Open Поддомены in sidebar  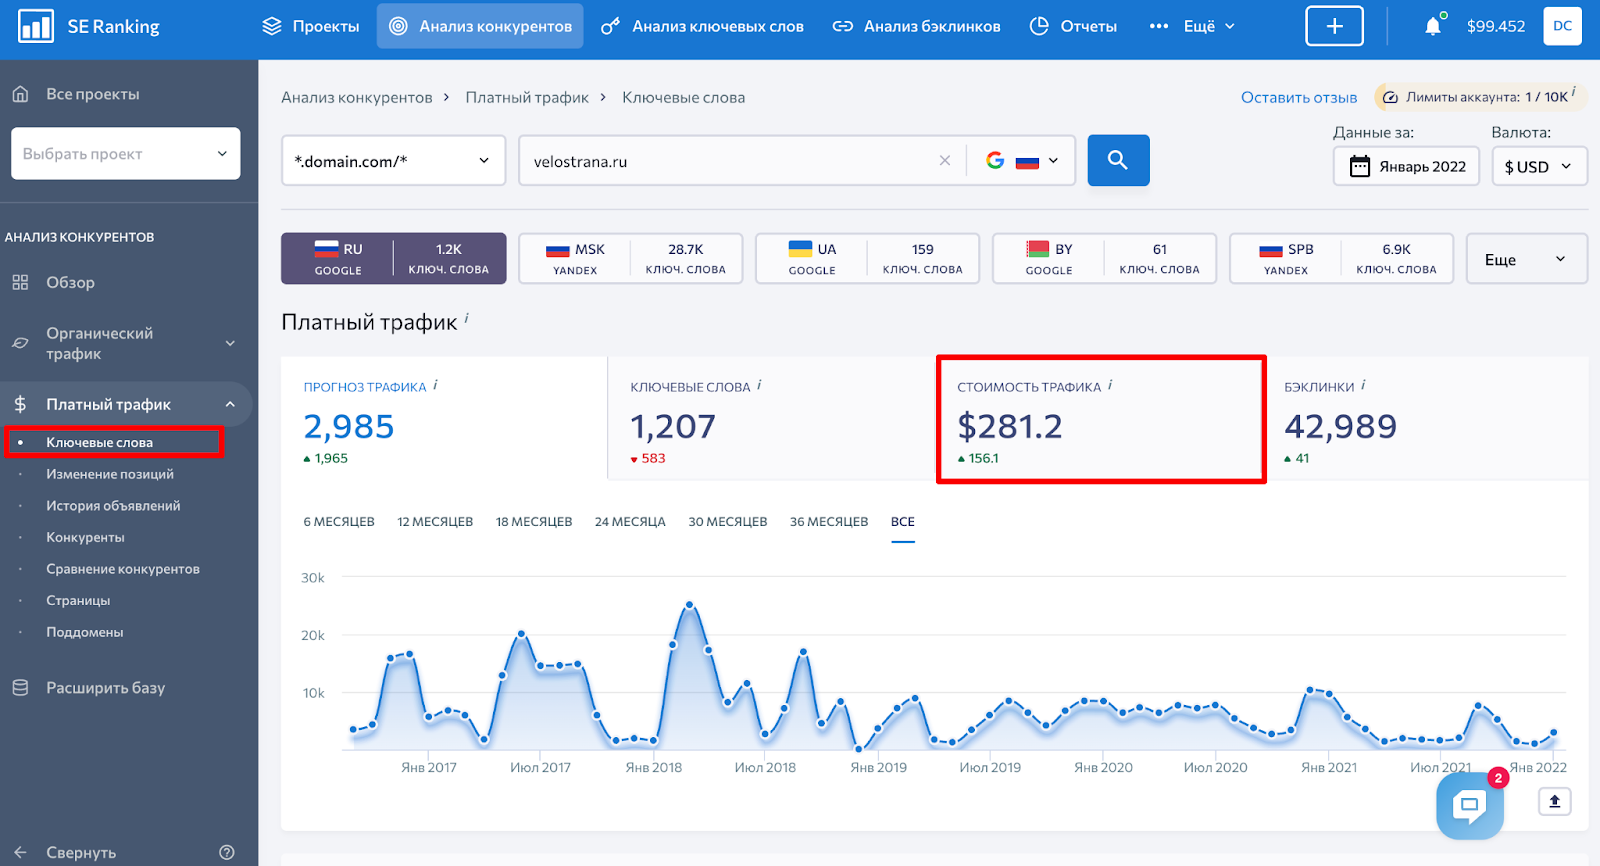[x=85, y=632]
